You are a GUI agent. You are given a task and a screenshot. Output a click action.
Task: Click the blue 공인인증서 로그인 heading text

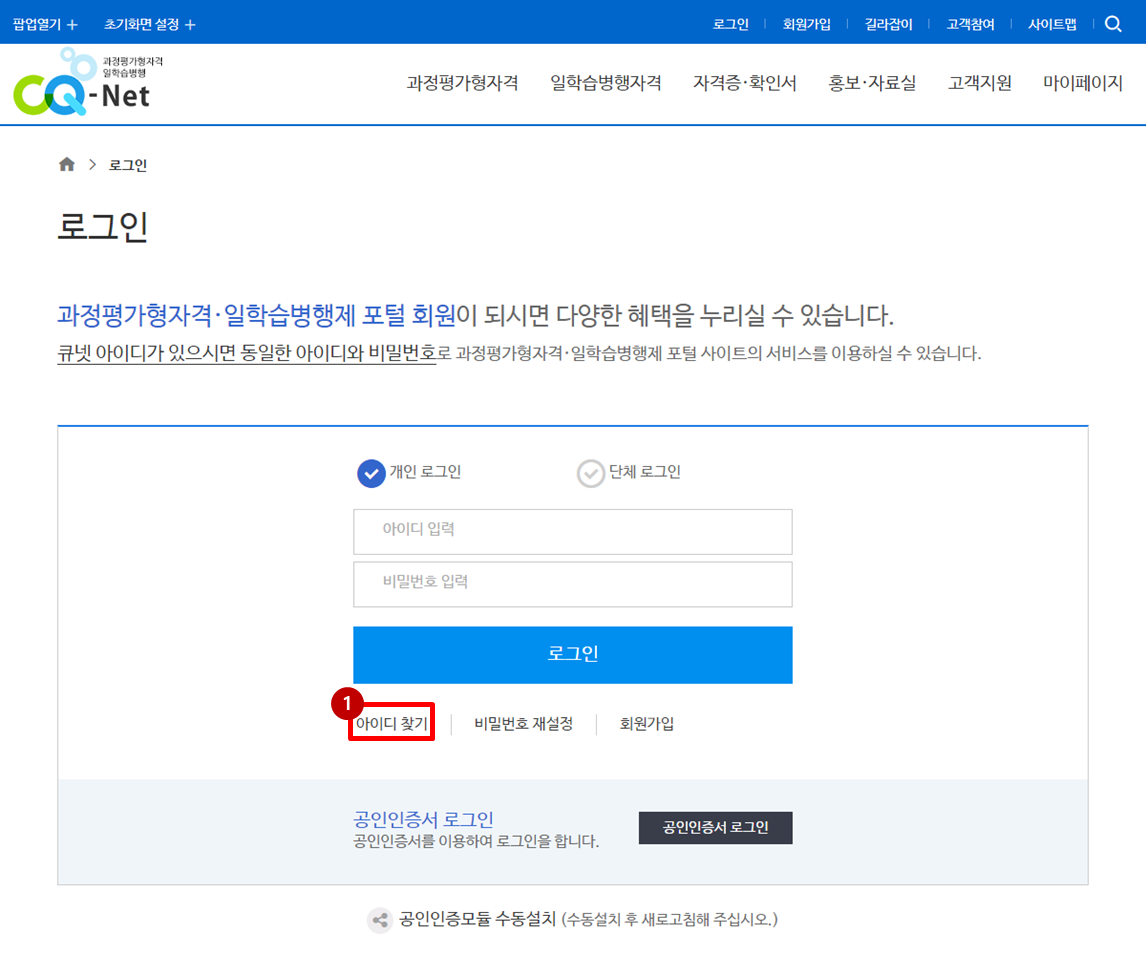423,818
